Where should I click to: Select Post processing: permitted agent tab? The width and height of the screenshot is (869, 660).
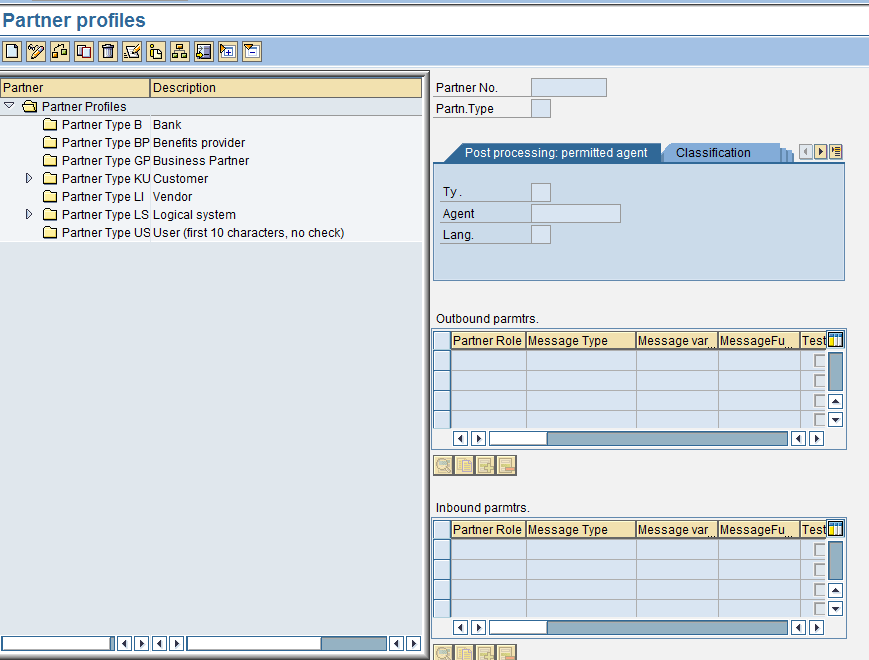click(x=556, y=153)
